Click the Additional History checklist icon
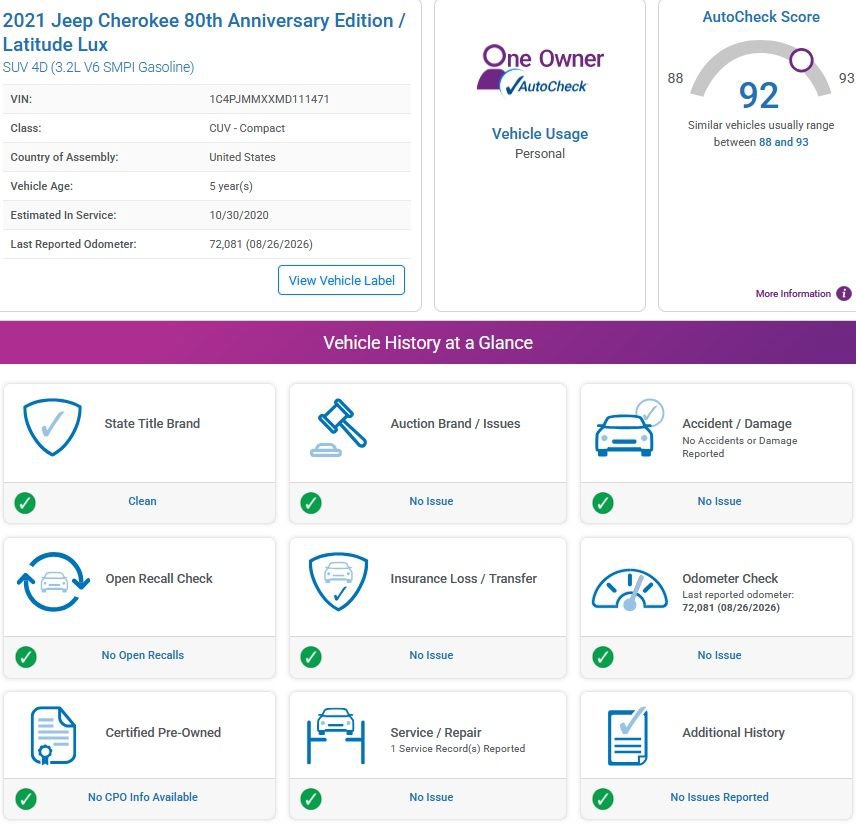Image resolution: width=856 pixels, height=824 pixels. click(x=628, y=736)
